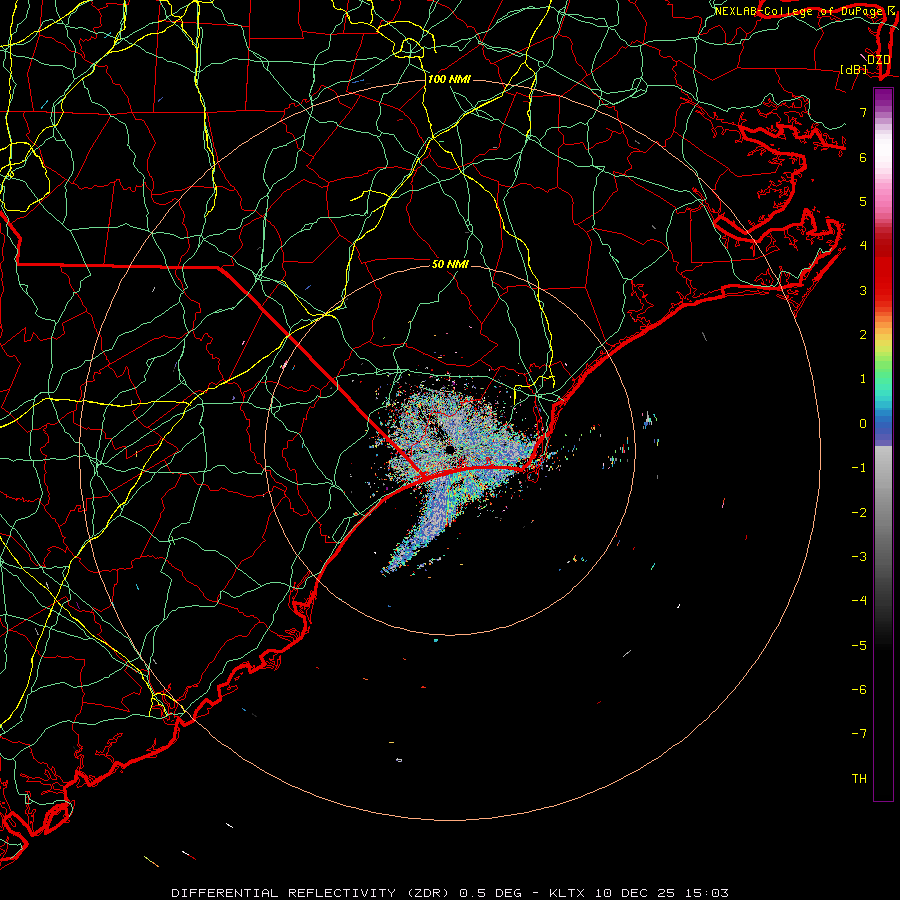Click the radar site dot in the echo
900x900 pixels.
click(449, 449)
